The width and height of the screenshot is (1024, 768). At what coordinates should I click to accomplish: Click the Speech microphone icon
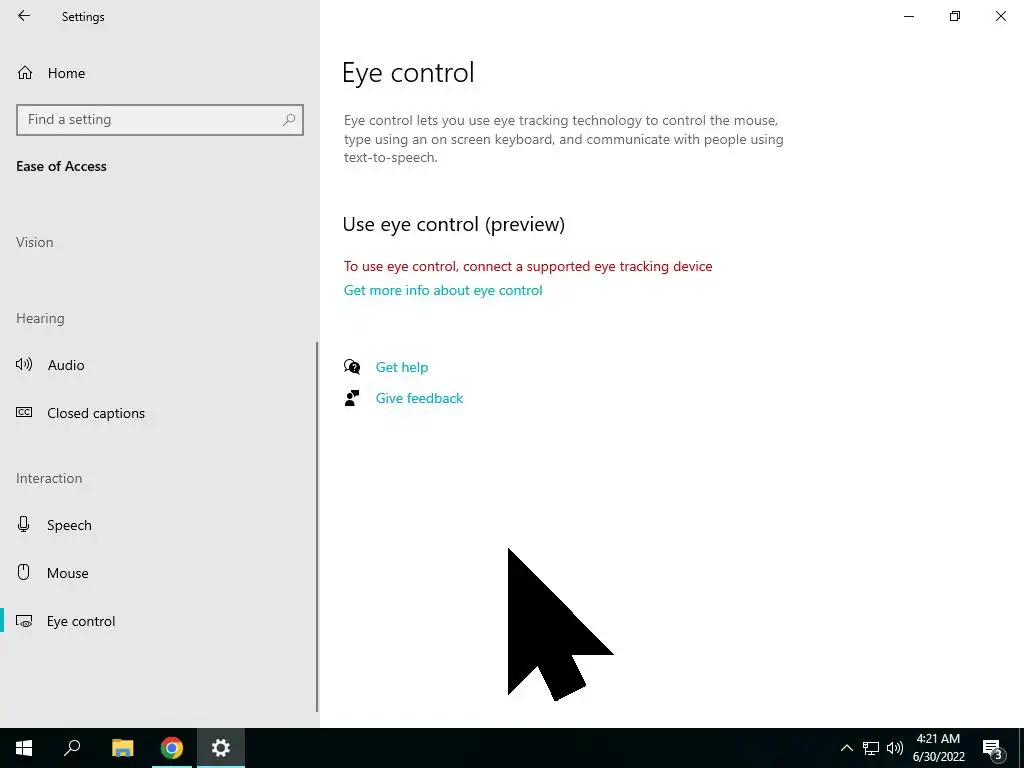click(x=24, y=524)
